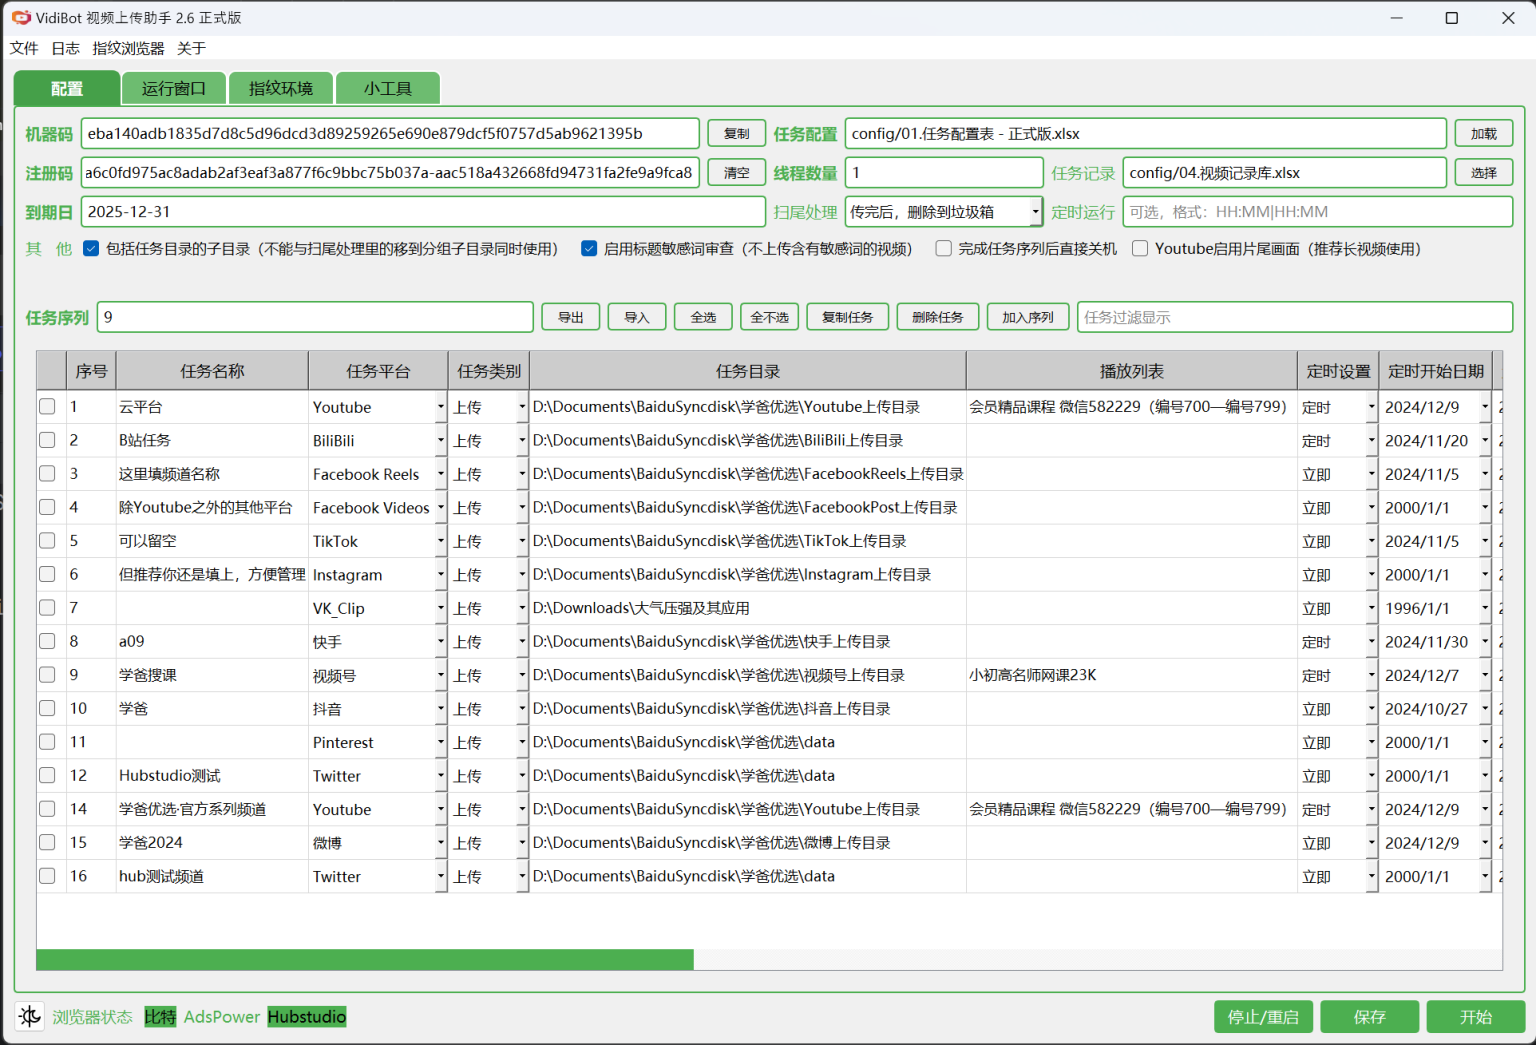Image resolution: width=1536 pixels, height=1045 pixels.
Task: Click the 任务名称 column header
Action: click(212, 371)
